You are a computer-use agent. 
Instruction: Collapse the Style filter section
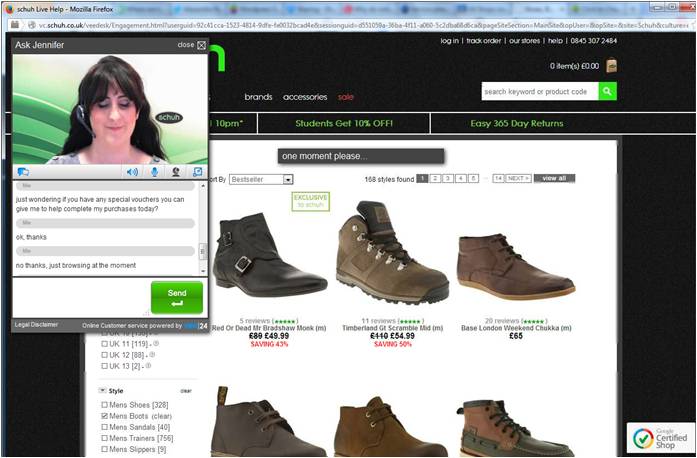(x=102, y=391)
